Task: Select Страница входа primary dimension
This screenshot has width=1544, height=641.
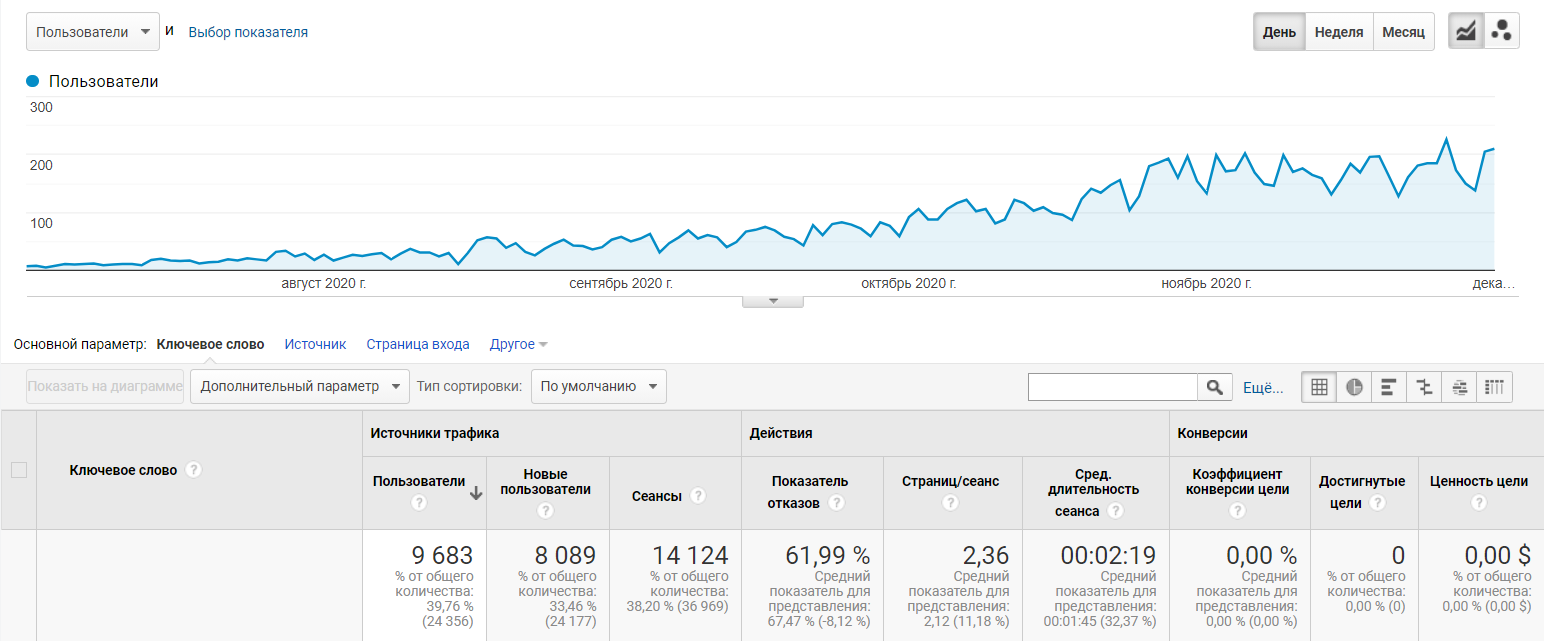Action: point(418,344)
